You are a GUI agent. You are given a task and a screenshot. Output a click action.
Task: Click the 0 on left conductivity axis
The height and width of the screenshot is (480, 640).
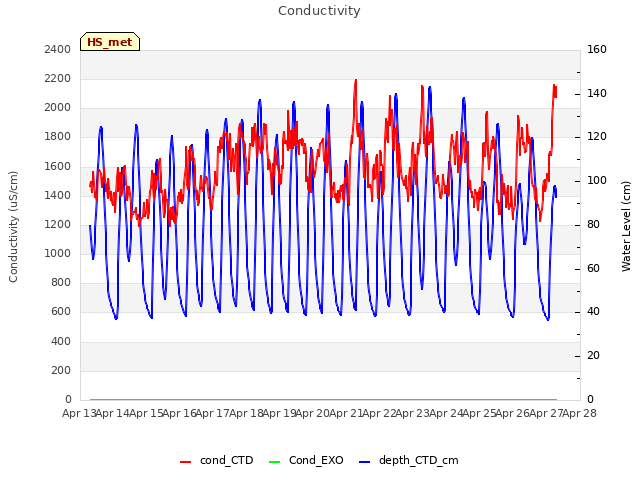[68, 400]
